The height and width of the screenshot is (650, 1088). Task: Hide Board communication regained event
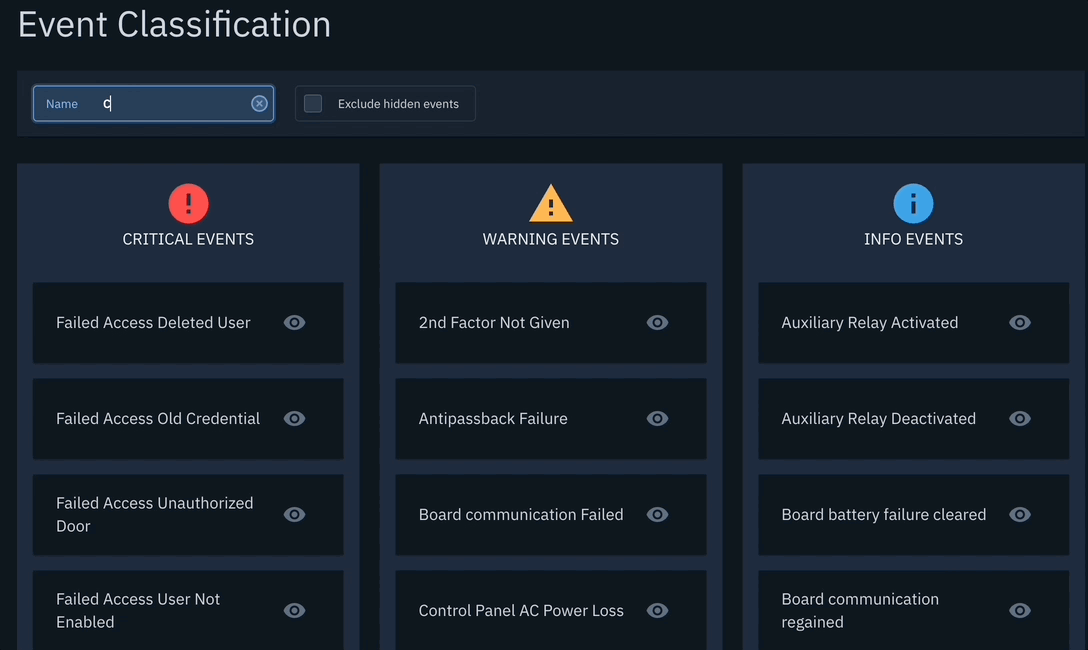click(1019, 610)
